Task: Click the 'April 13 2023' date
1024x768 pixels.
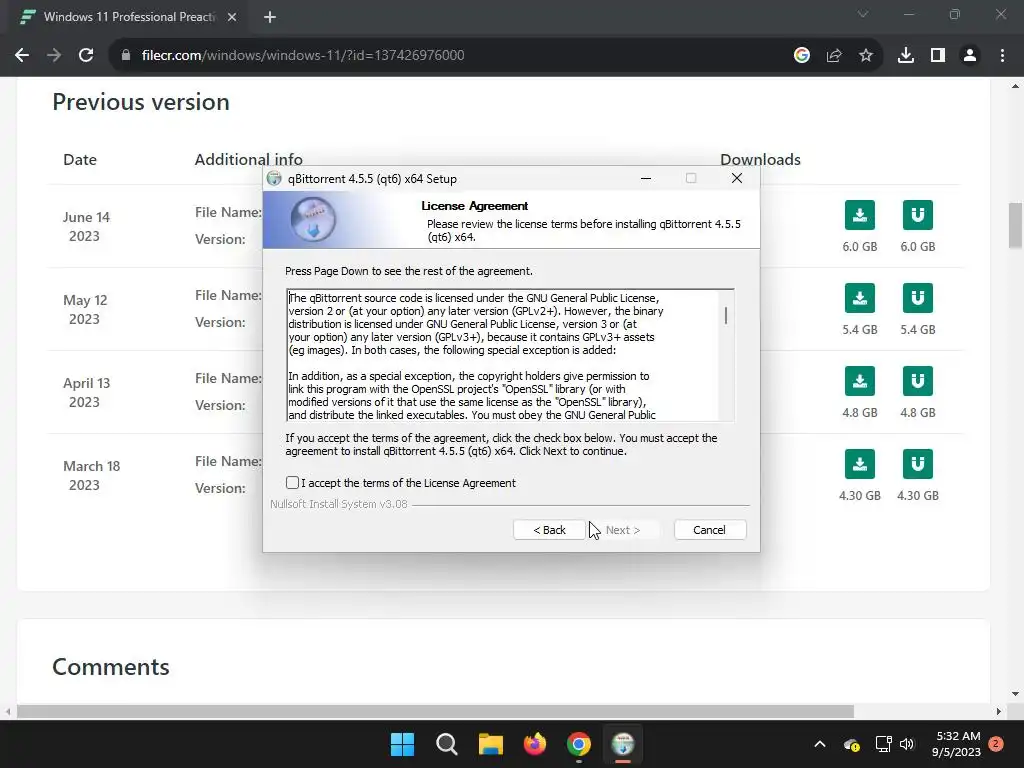Action: [86, 392]
